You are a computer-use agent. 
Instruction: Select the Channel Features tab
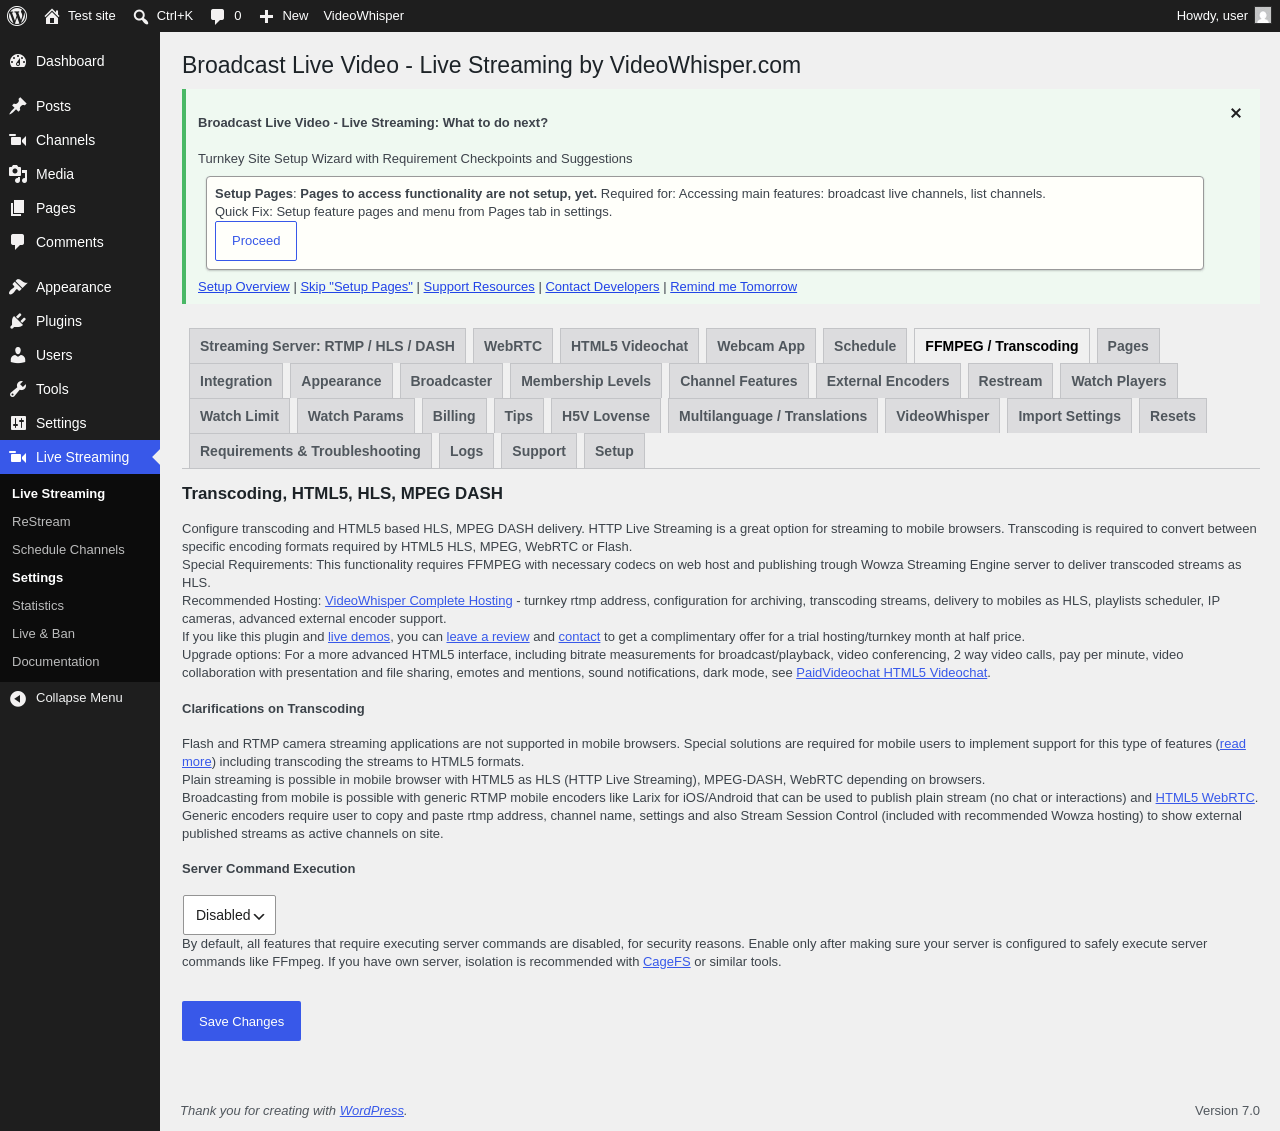(739, 381)
